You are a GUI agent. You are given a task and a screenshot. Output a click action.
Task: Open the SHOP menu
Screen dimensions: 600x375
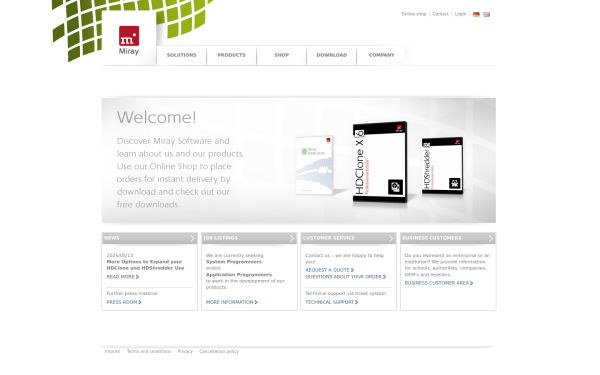(282, 55)
